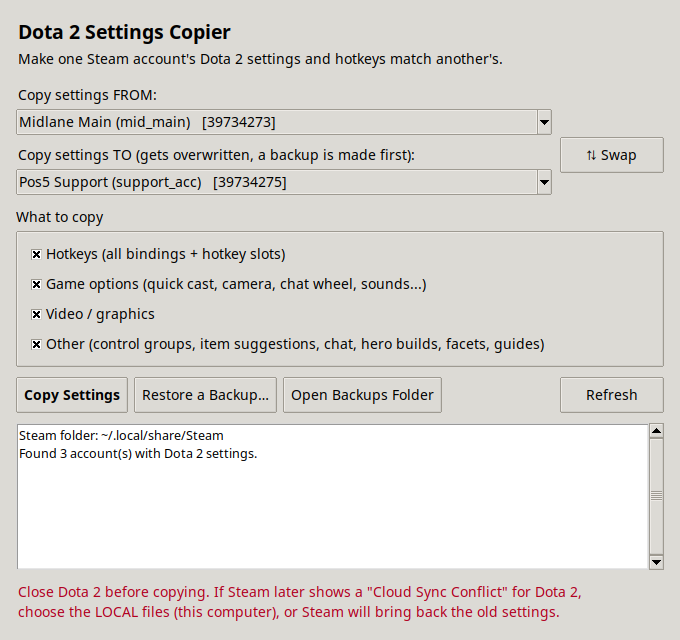Click the 'Dota 2 Settings Copier' heading
The image size is (680, 640).
[124, 33]
